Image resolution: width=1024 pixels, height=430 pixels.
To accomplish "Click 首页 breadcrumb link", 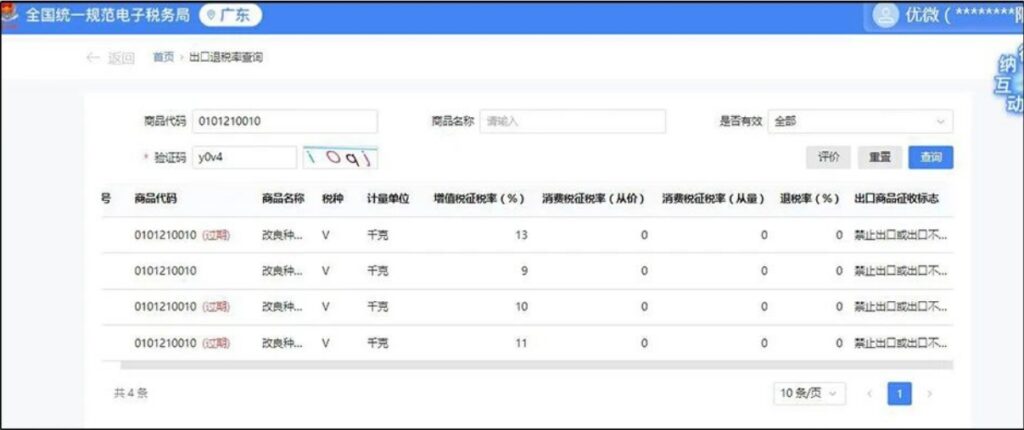I will pos(162,58).
